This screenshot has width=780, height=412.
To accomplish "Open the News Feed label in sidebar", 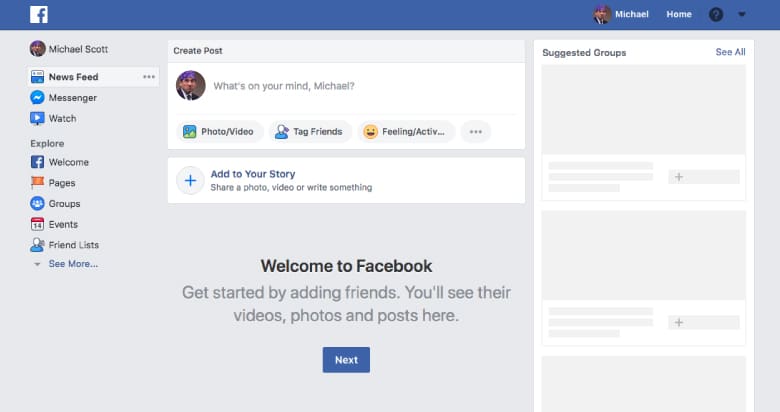I will pos(73,77).
